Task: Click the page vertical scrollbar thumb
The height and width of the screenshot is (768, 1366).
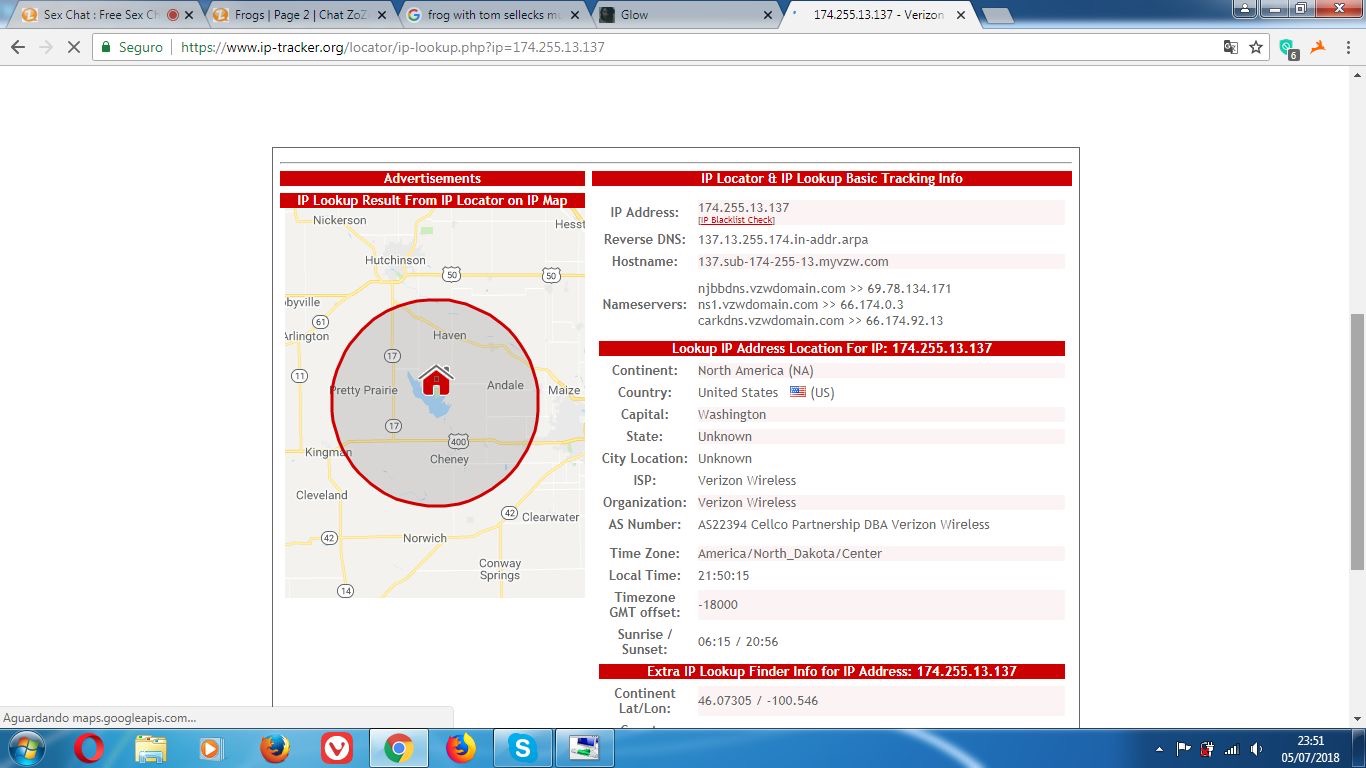Action: tap(1357, 440)
